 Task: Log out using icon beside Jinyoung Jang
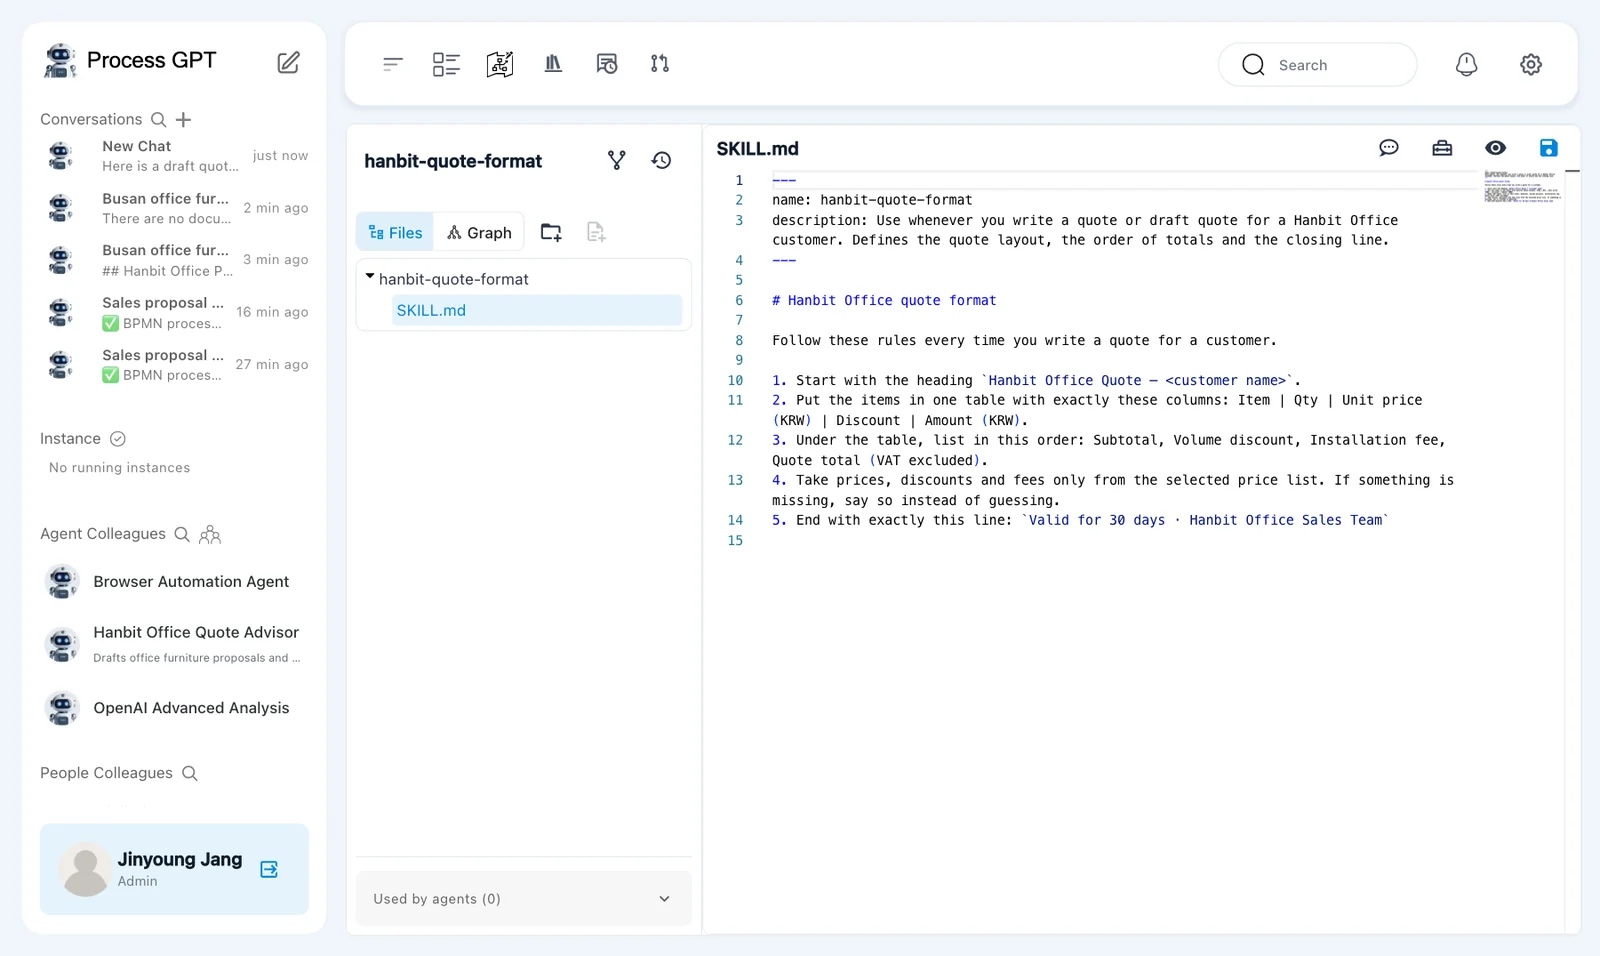tap(269, 869)
